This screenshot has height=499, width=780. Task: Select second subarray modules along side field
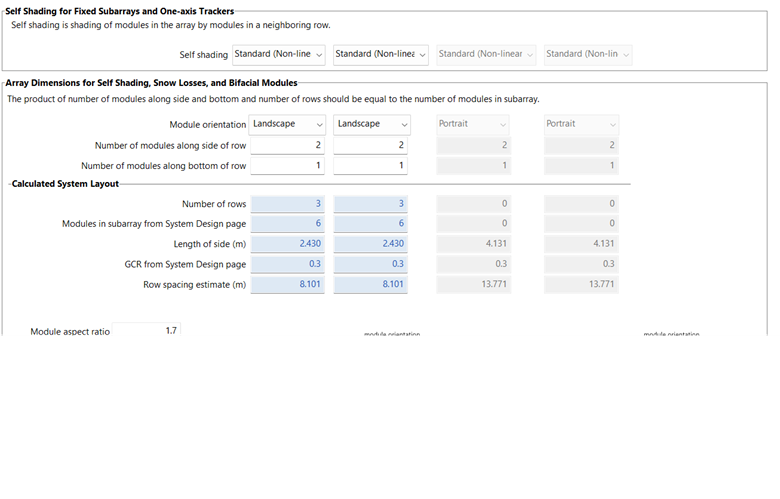372,145
